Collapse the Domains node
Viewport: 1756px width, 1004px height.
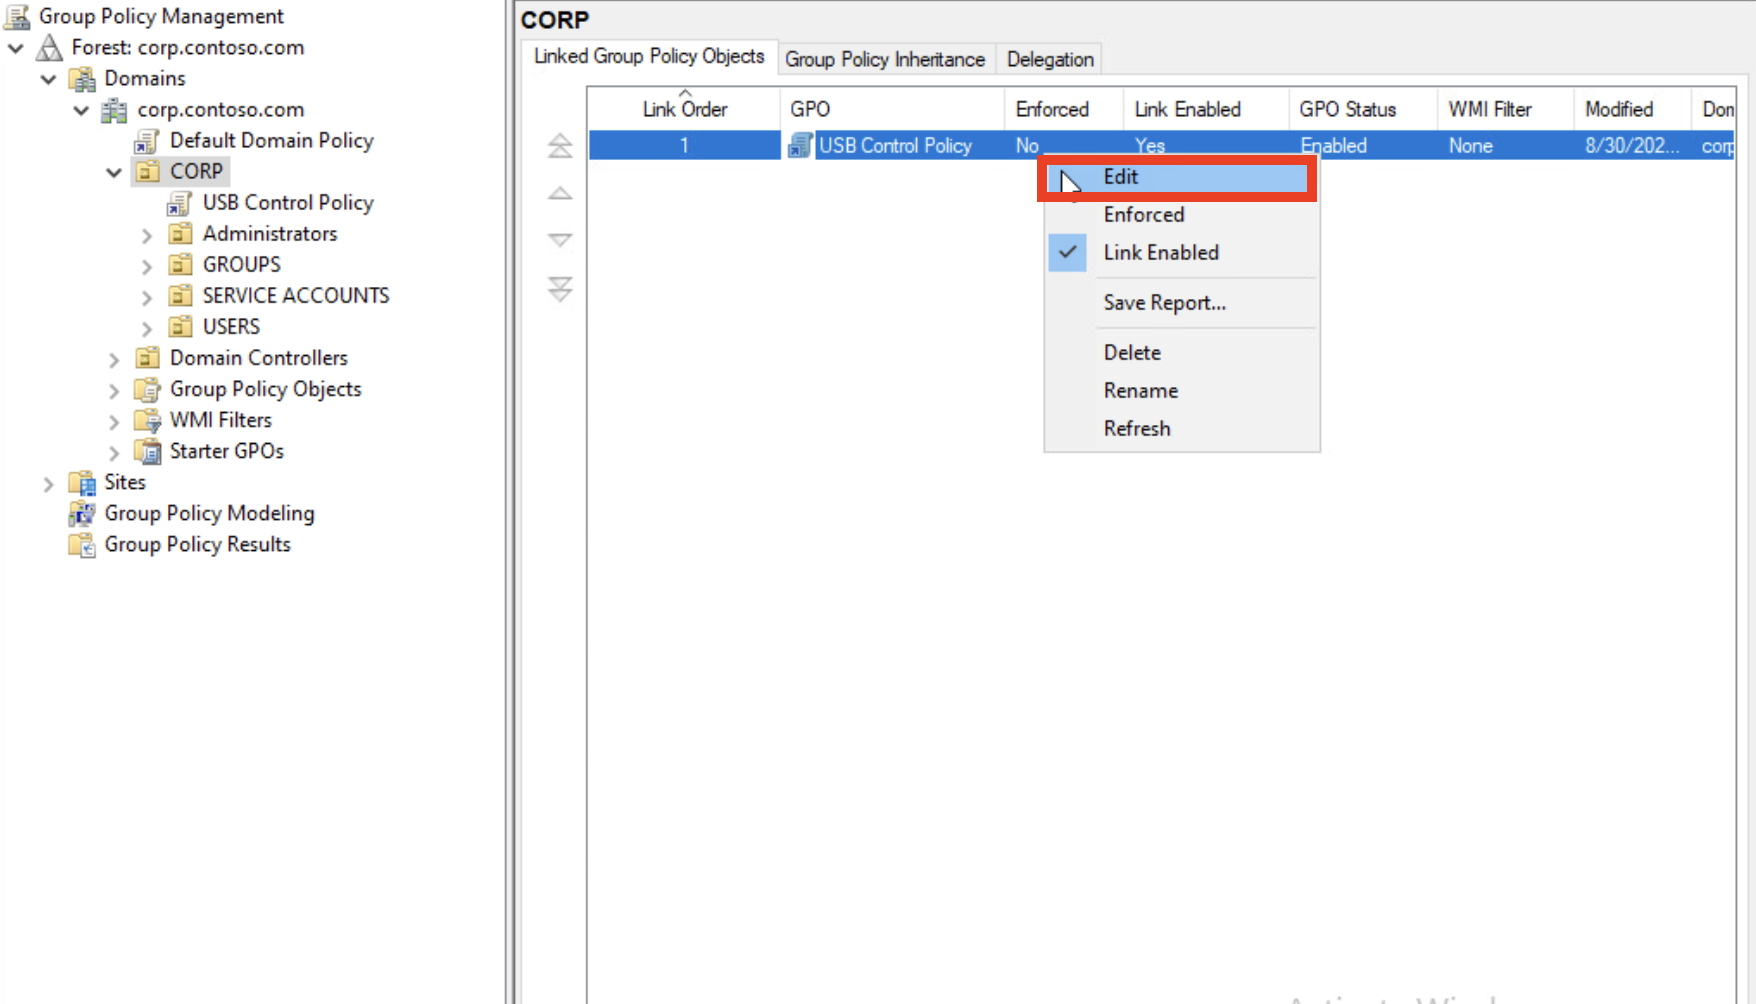point(49,79)
